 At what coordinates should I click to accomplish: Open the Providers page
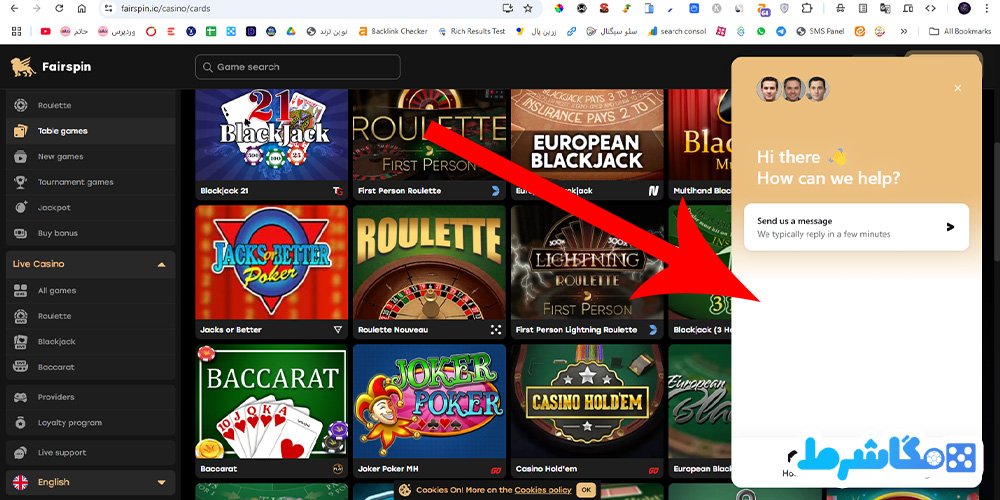[x=91, y=397]
